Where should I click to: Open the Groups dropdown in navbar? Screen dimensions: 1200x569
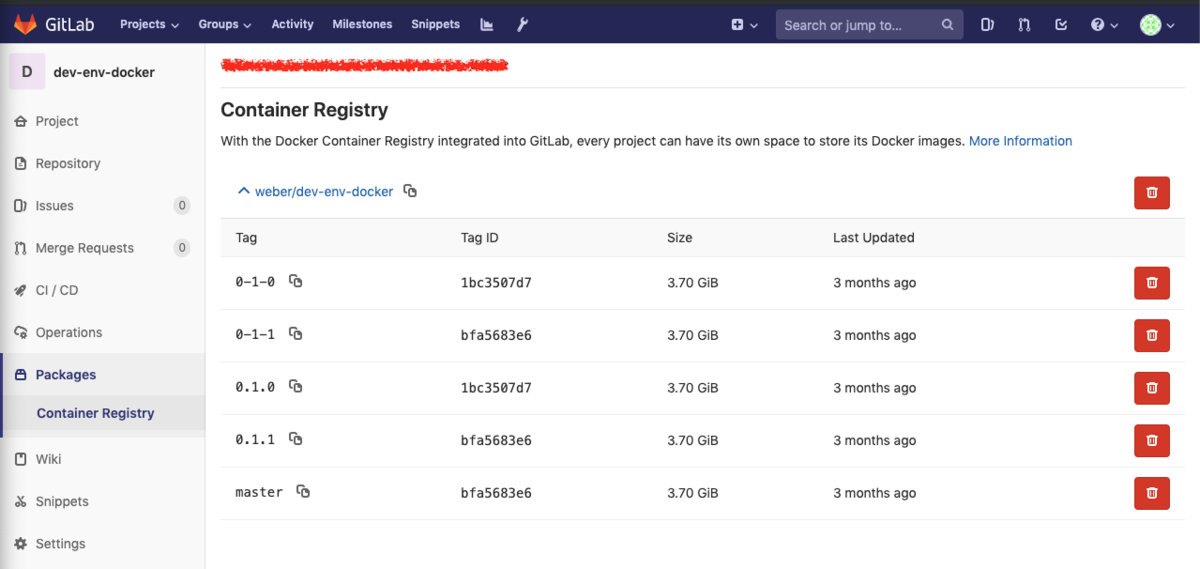(x=224, y=24)
